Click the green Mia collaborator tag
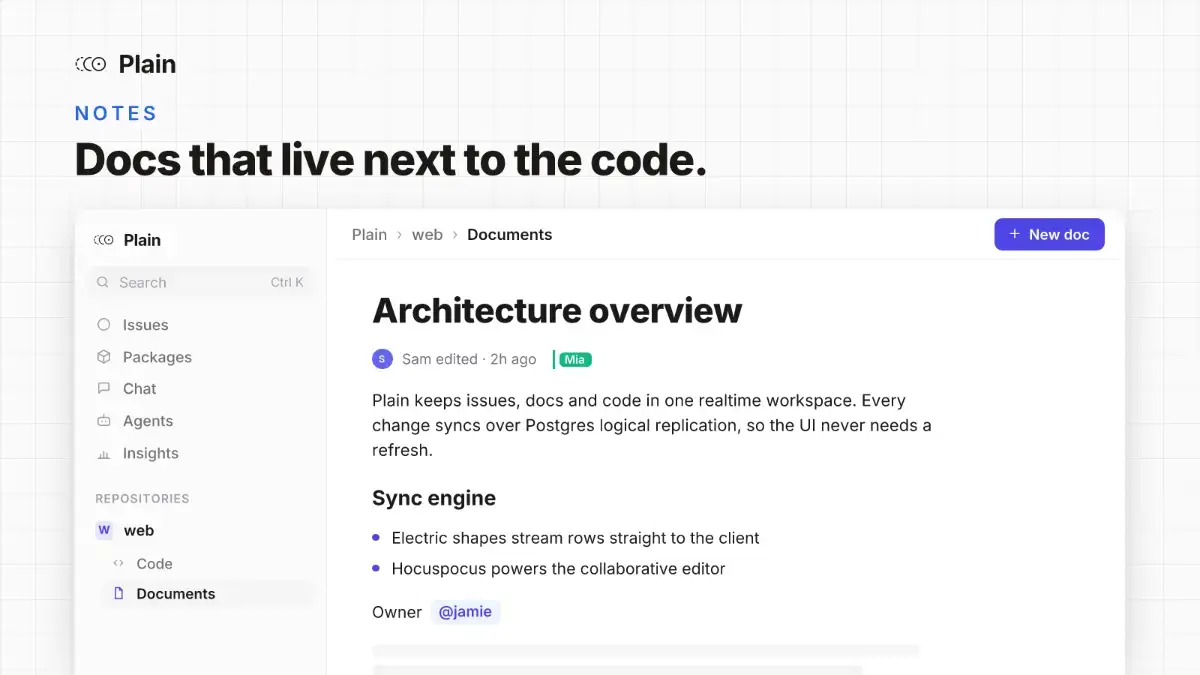 [575, 360]
